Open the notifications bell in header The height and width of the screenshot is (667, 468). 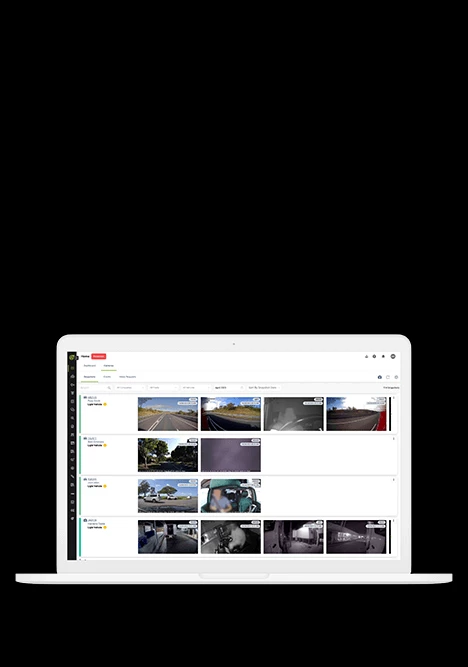tap(383, 356)
